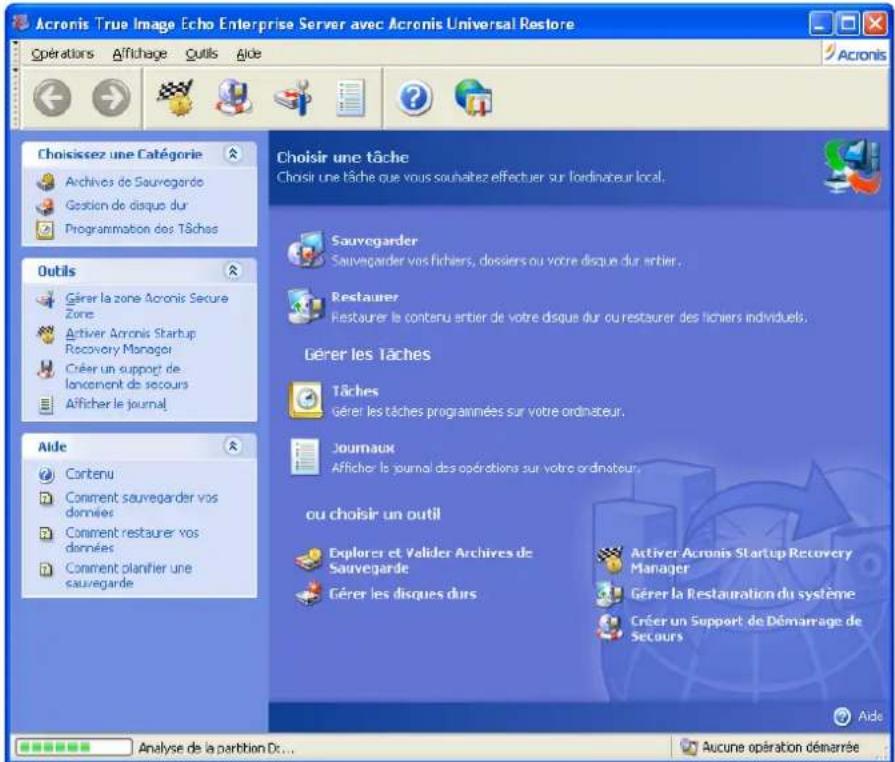Select Gérer la zone Acronis Secure Zone
This screenshot has height=762, width=895.
pos(147,306)
